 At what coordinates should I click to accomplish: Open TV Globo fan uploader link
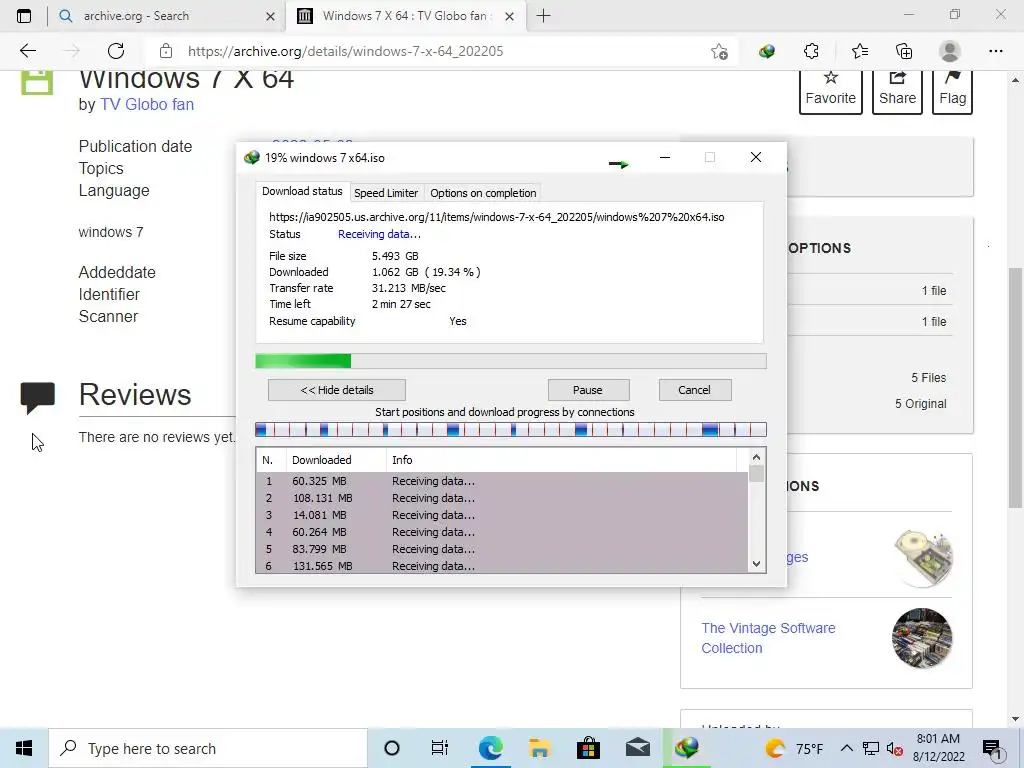[x=147, y=104]
